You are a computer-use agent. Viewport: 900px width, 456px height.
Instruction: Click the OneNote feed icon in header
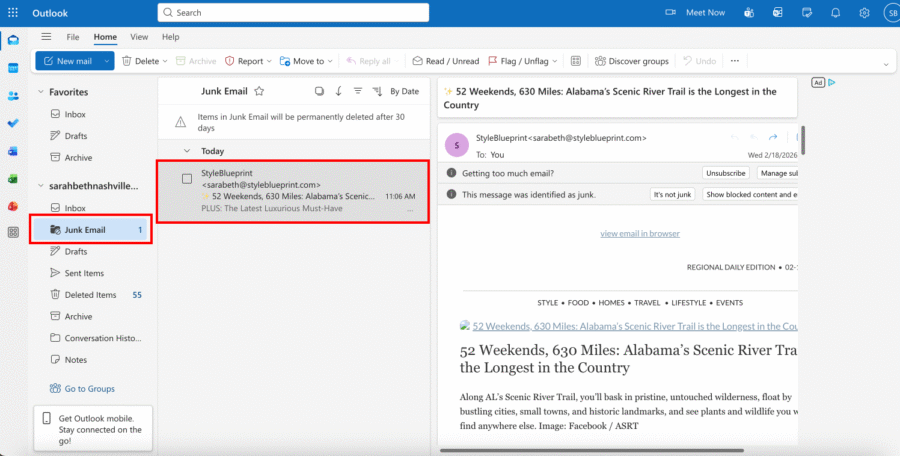point(778,13)
